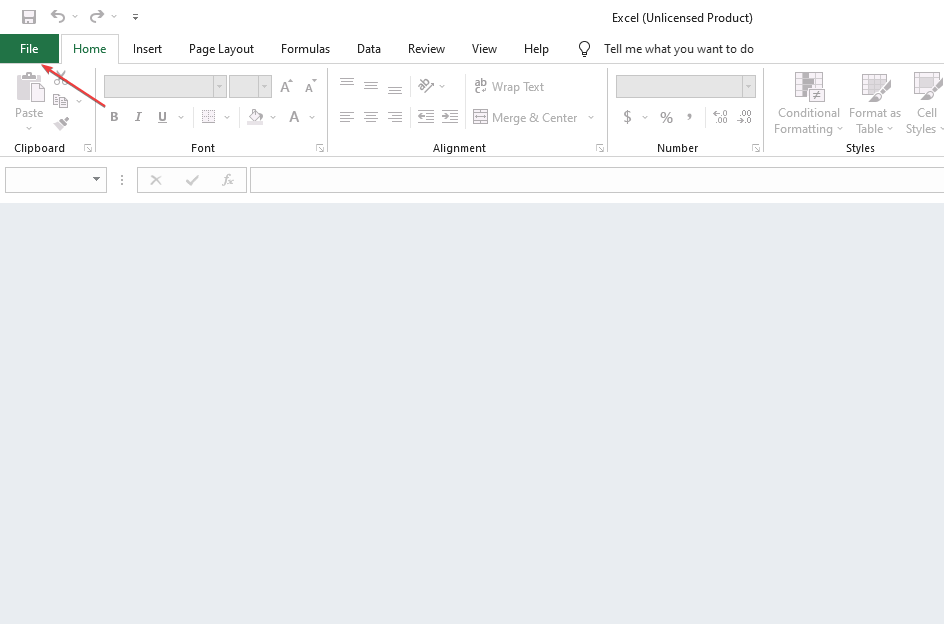Apply the Accounting Number Format dollar icon
944x624 pixels.
[629, 117]
